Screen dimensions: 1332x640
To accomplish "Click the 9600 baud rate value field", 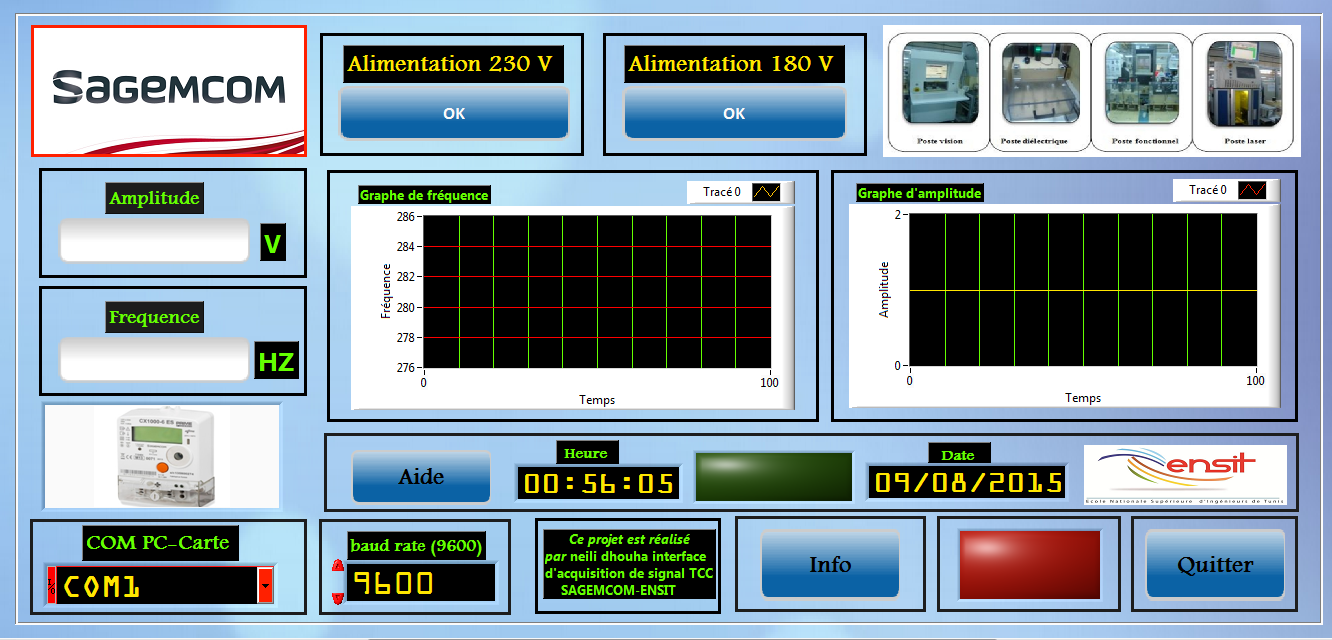I will (x=421, y=582).
